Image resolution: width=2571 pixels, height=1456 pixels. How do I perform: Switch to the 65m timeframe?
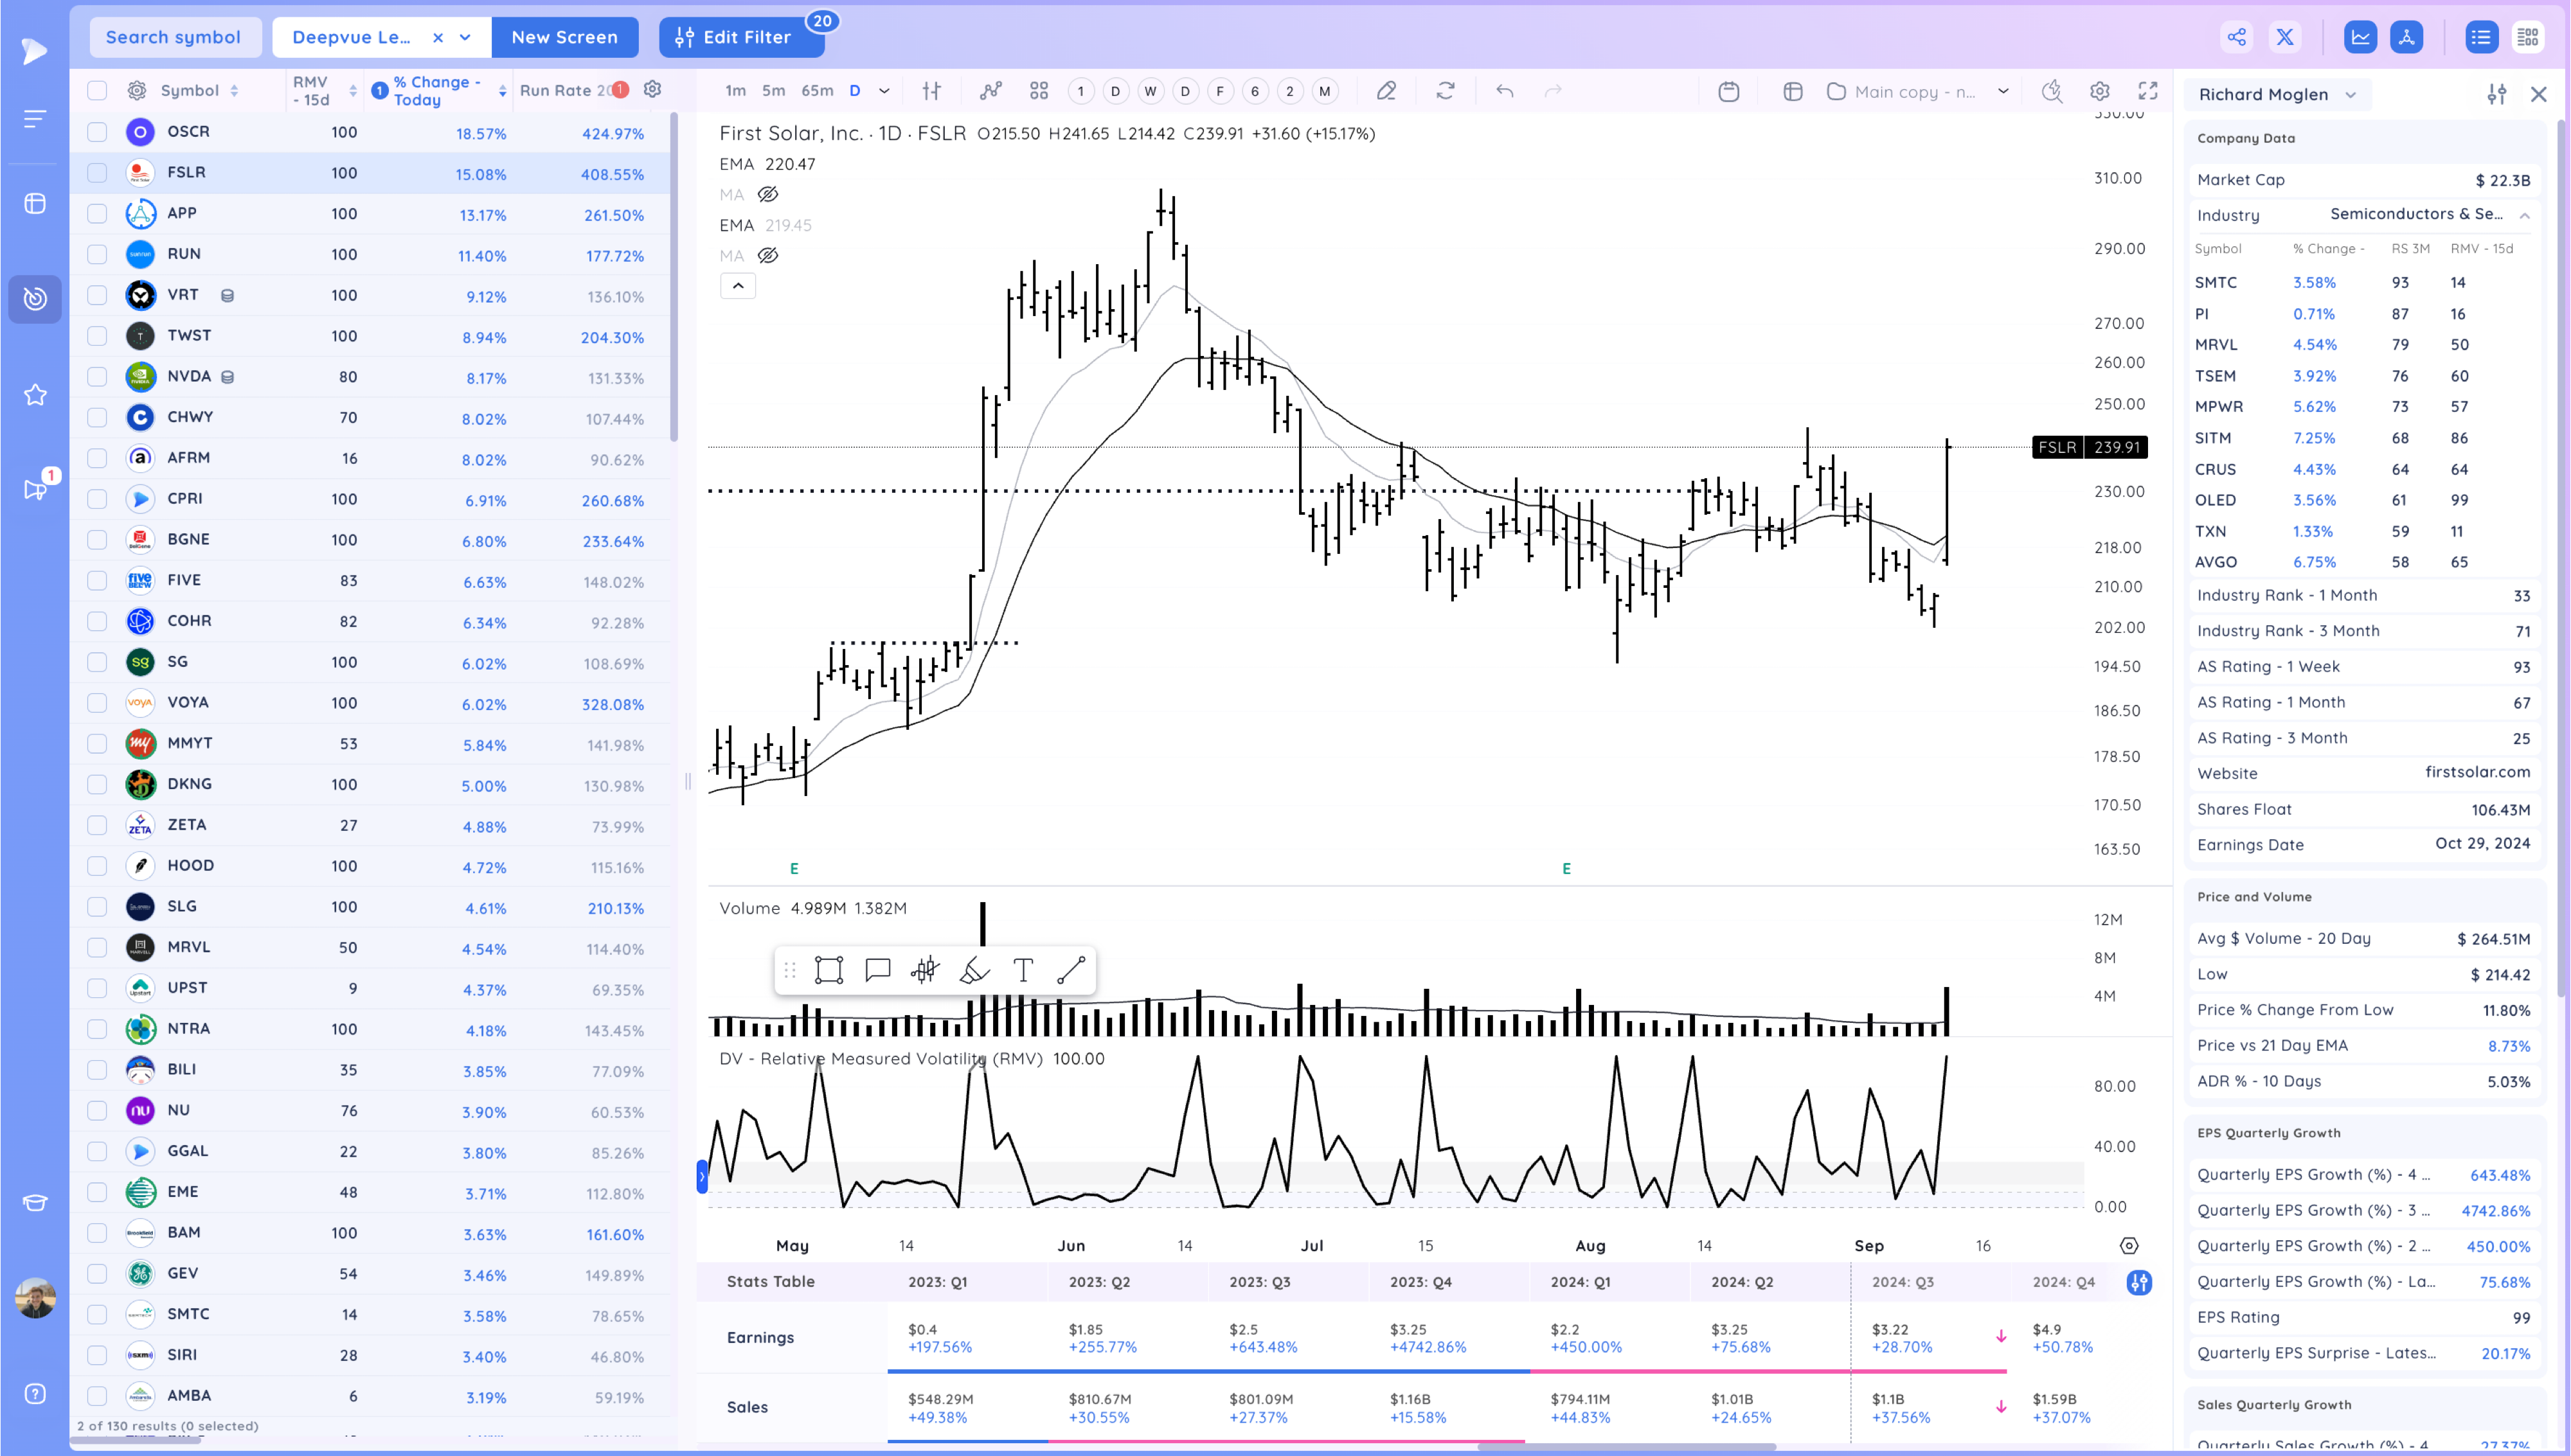pyautogui.click(x=816, y=91)
